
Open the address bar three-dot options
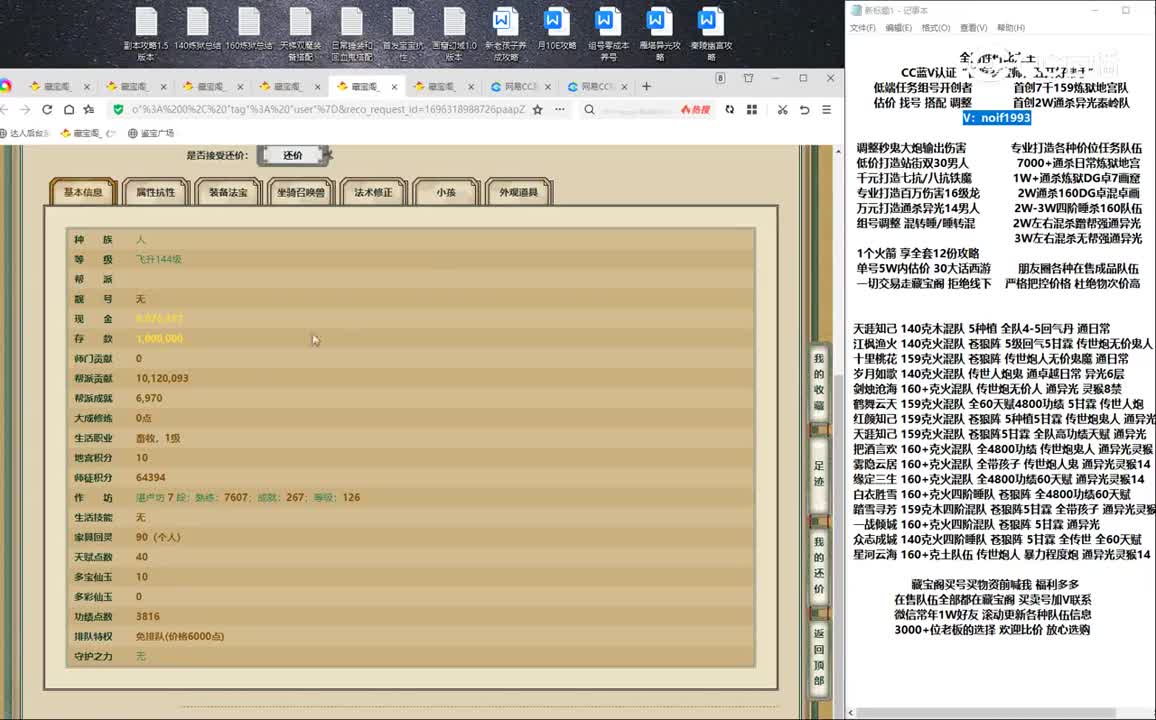coord(560,109)
